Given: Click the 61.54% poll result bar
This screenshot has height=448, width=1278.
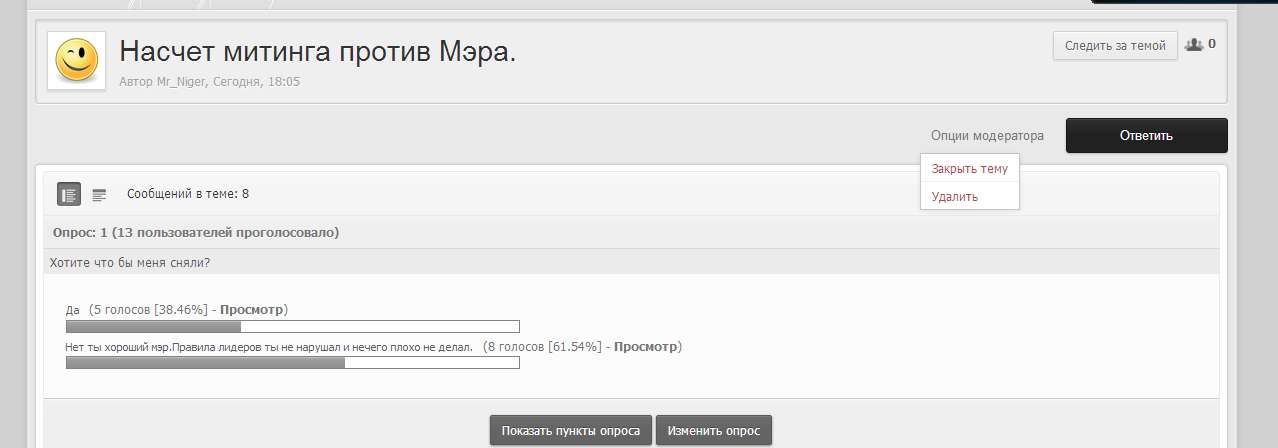Looking at the screenshot, I should (292, 363).
